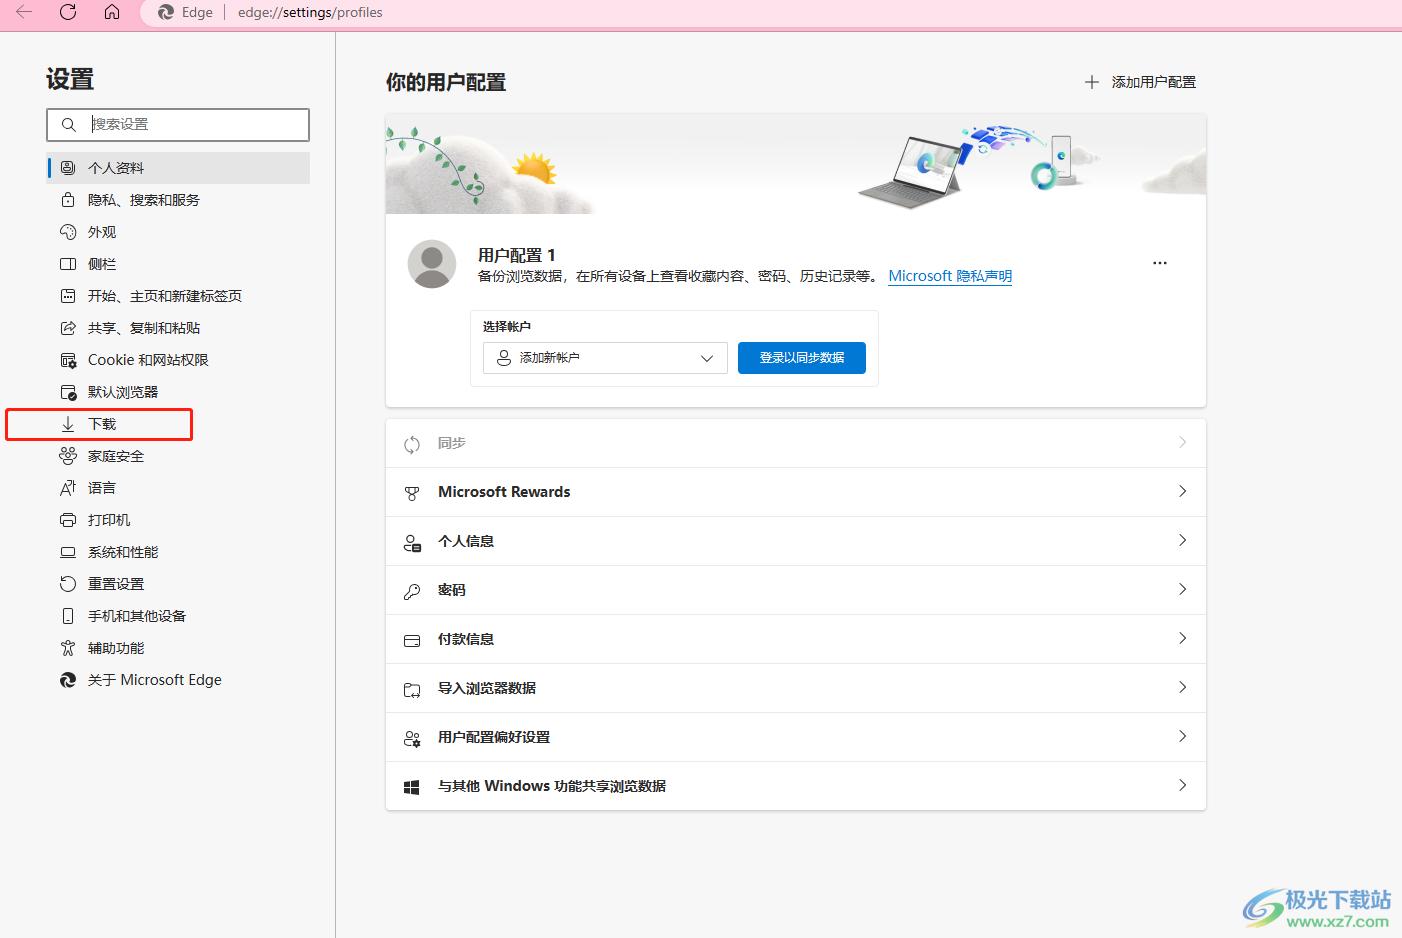Click 登录以同步数据 button
The image size is (1402, 938).
802,358
